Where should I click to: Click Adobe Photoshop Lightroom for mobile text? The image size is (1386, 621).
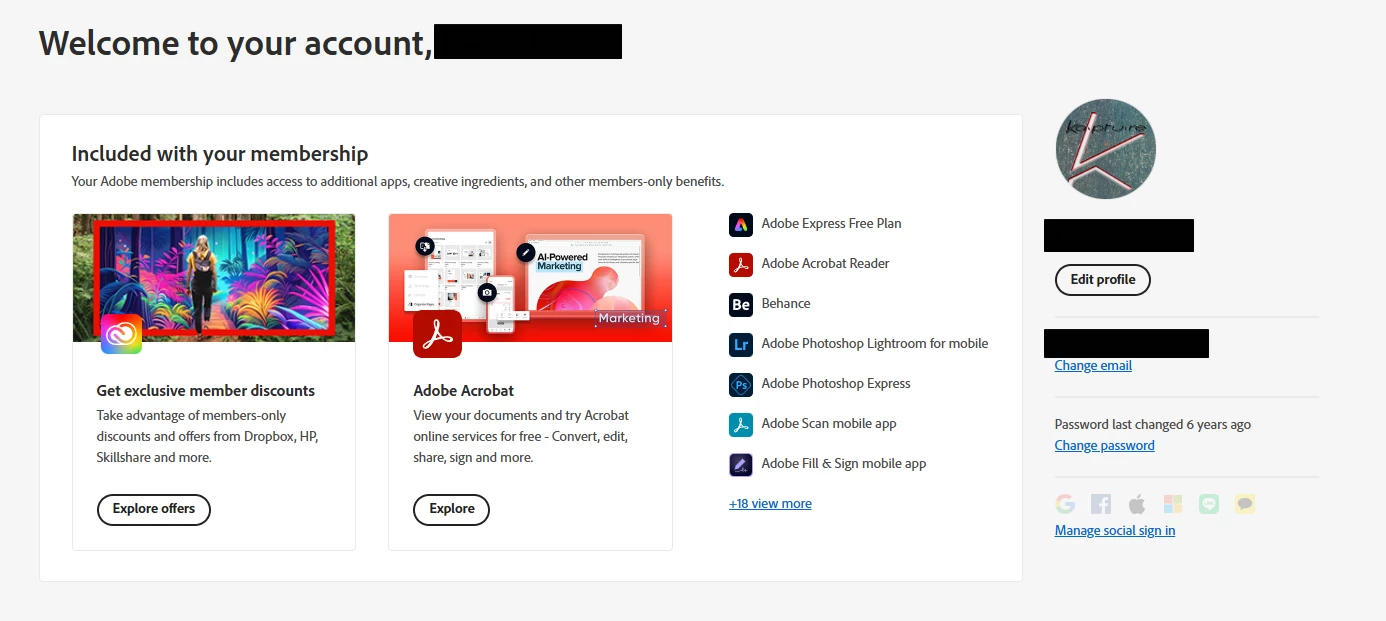point(875,344)
